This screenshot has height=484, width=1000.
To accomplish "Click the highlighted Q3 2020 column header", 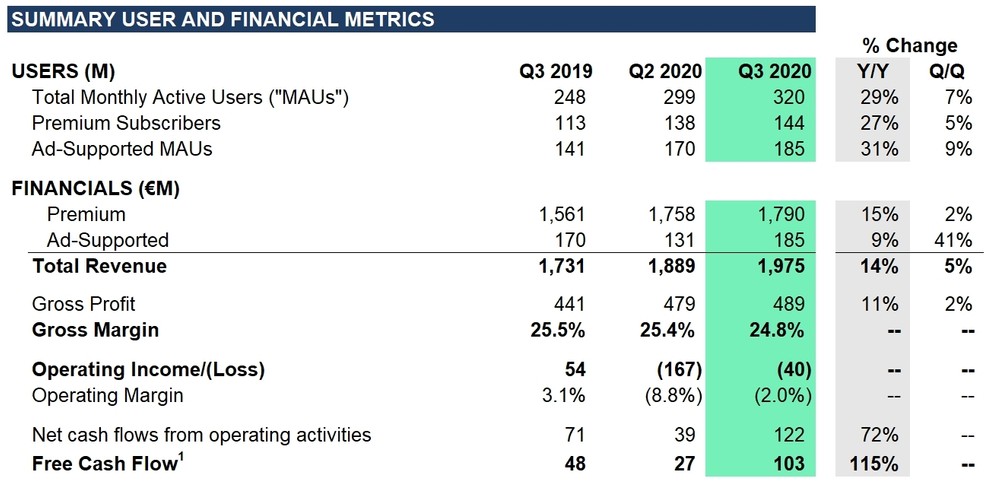I will (x=775, y=72).
